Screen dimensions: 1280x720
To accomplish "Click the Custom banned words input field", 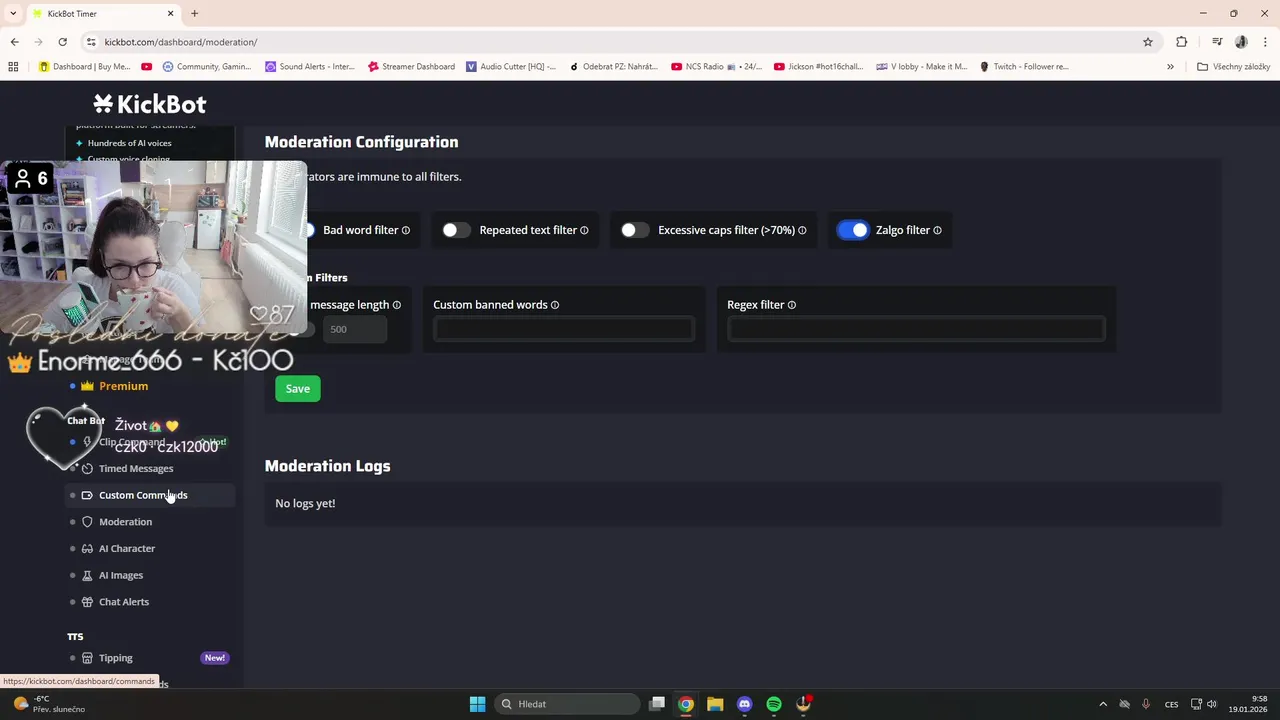I will point(564,329).
